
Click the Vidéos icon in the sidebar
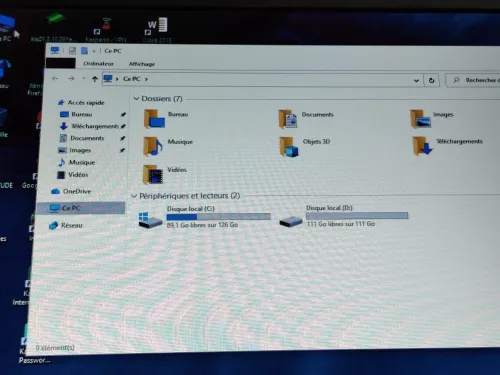61,175
